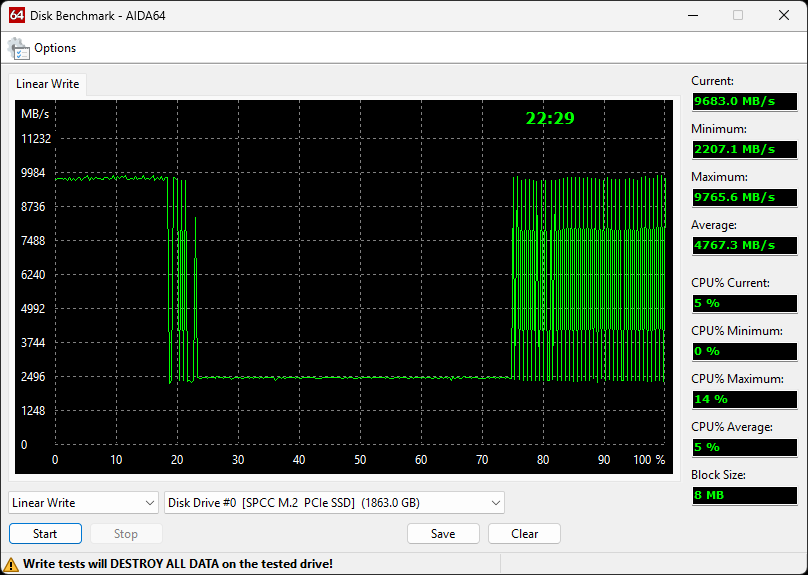808x575 pixels.
Task: Click the 9984 value on graph axis
Action: (33, 173)
